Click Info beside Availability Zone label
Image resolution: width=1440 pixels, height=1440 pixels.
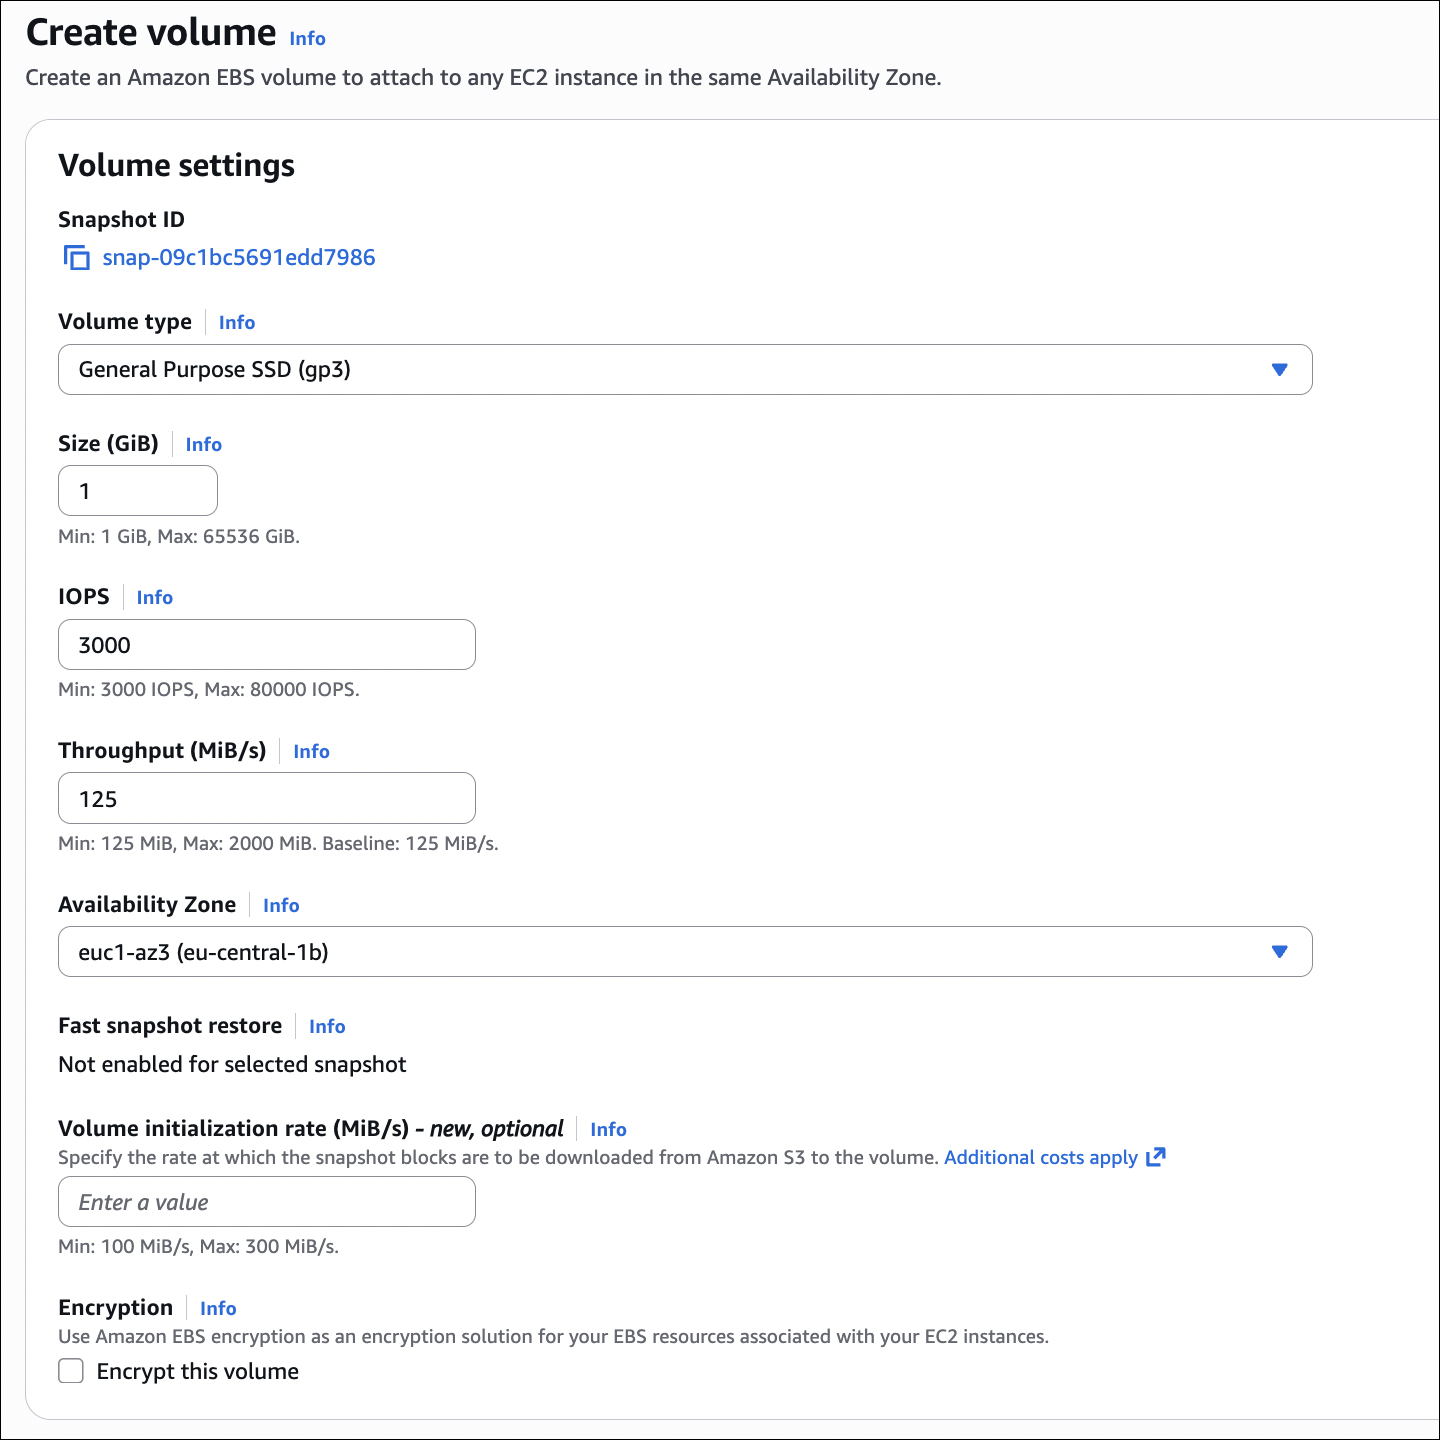click(281, 905)
